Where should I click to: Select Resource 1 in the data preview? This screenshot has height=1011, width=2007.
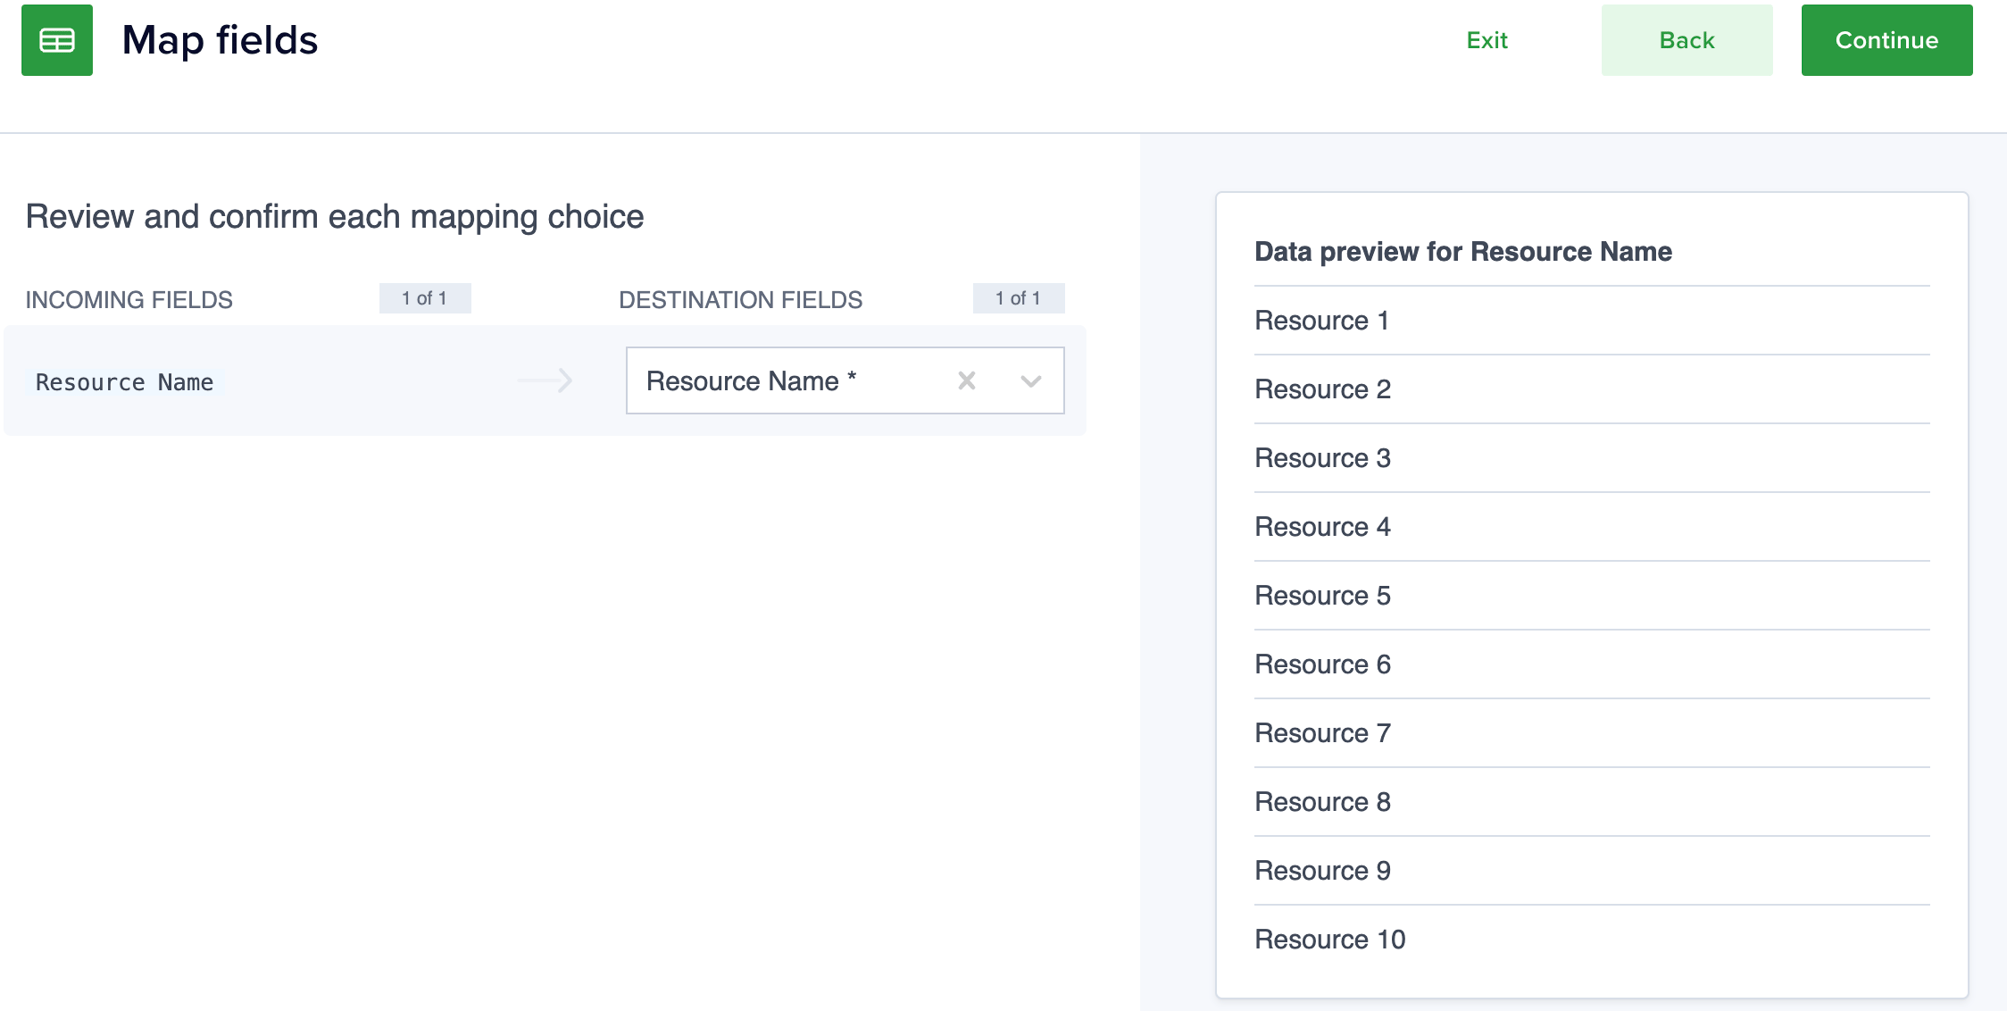pos(1322,320)
